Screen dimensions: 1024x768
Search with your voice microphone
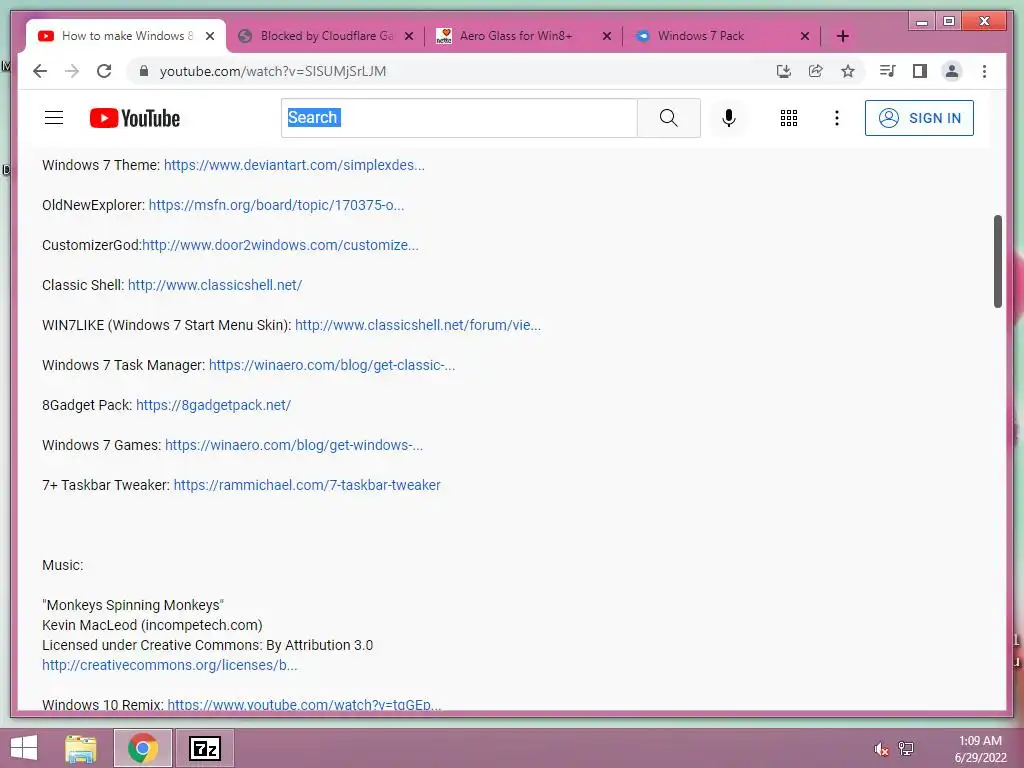[x=729, y=118]
